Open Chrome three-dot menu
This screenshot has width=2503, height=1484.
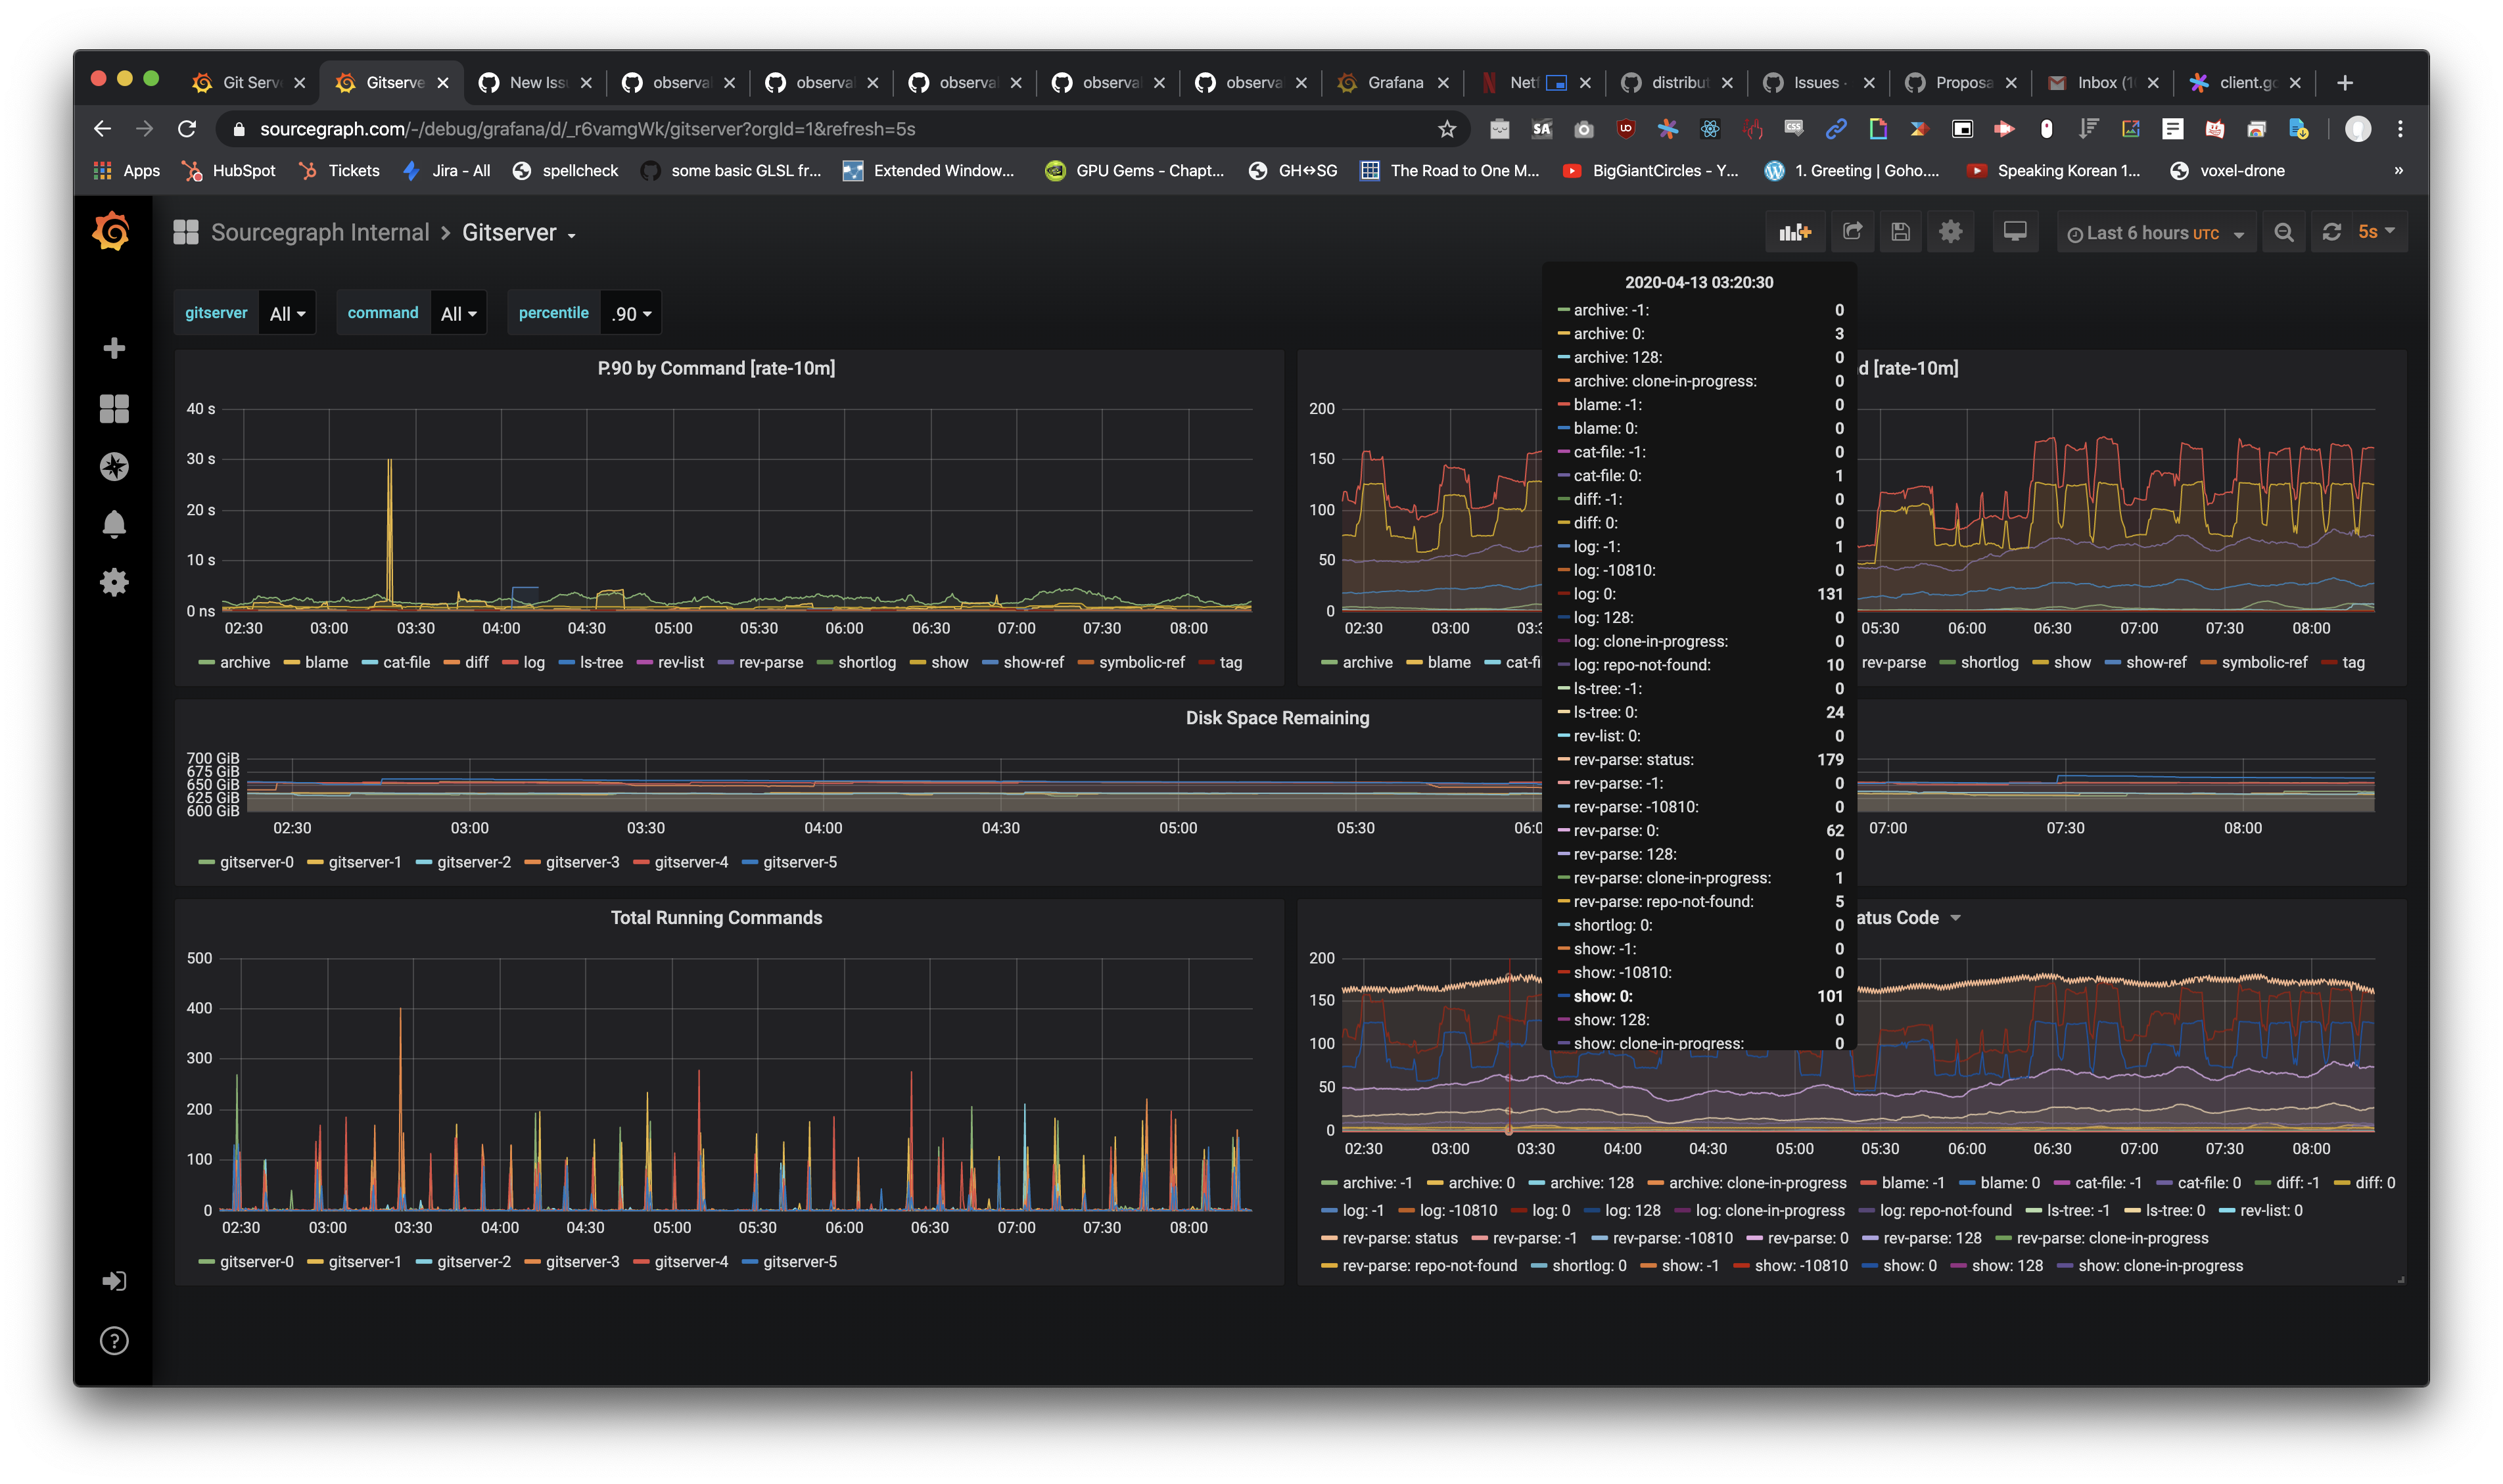2400,129
